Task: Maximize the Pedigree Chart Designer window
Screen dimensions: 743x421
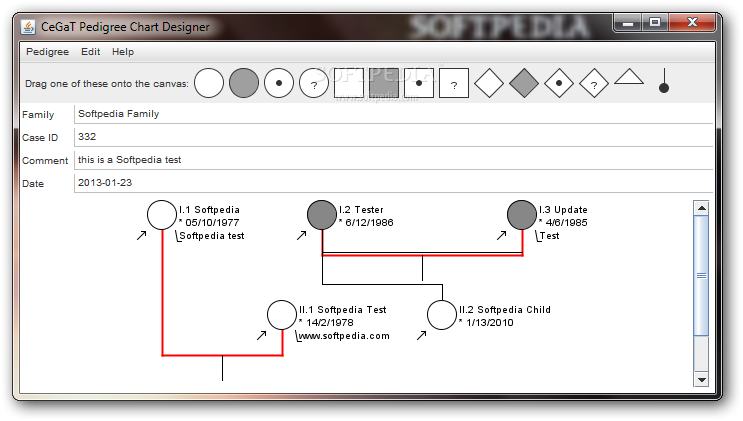Action: coord(655,22)
